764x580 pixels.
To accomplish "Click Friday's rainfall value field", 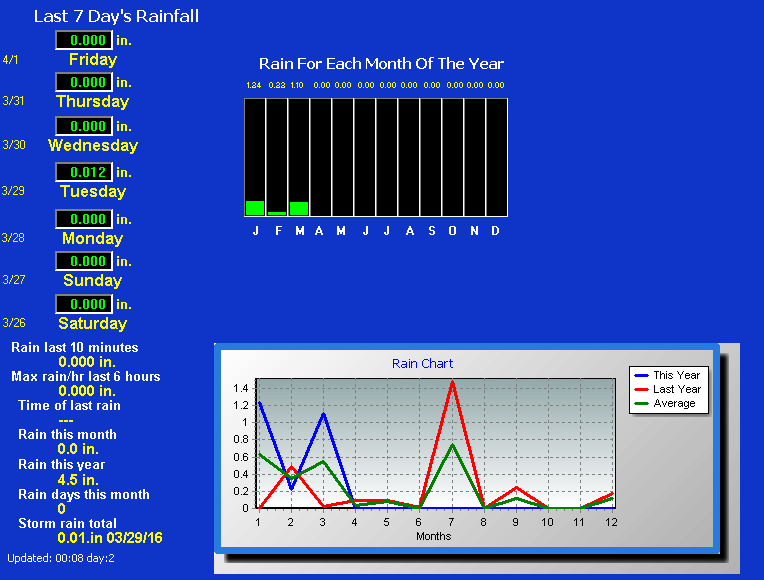I will point(82,40).
